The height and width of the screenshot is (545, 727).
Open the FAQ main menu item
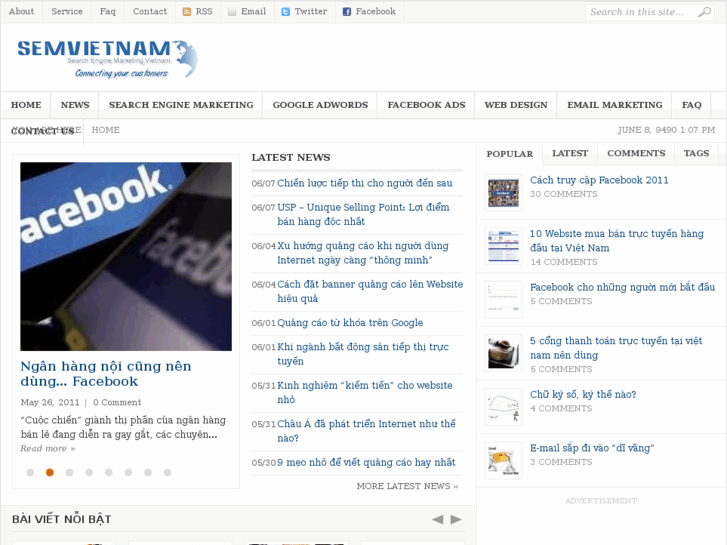692,105
